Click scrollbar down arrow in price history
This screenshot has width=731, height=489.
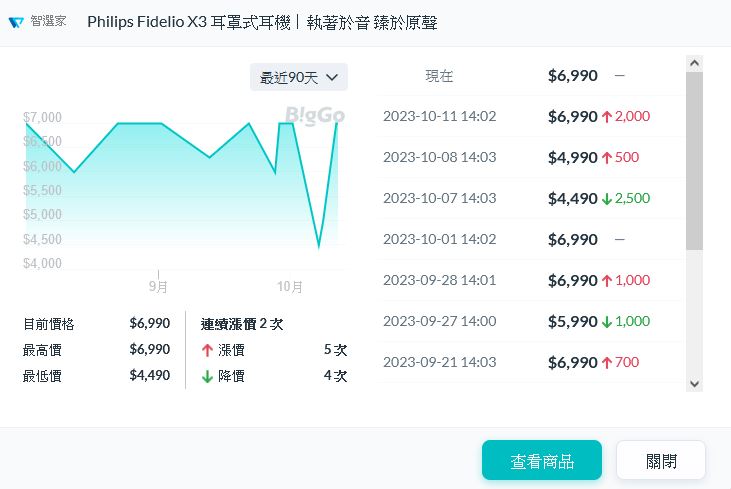[694, 382]
